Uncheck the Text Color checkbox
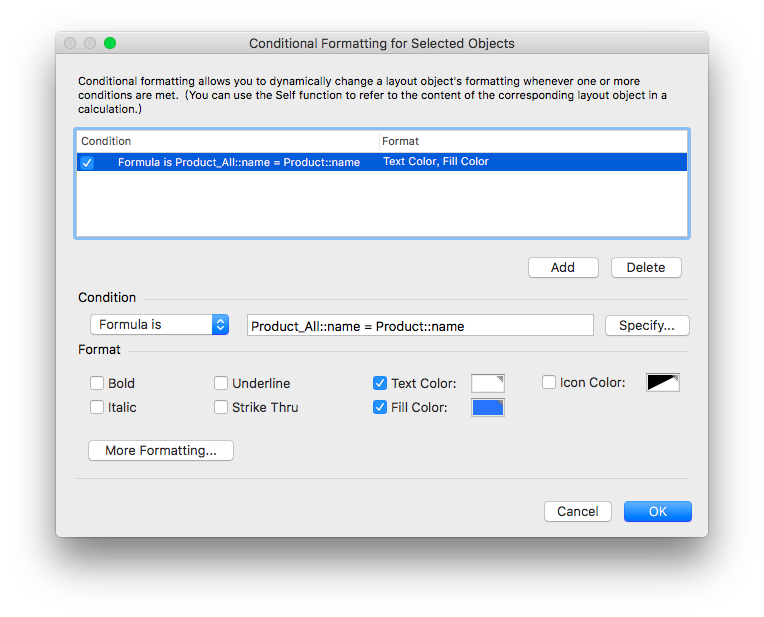 tap(380, 383)
